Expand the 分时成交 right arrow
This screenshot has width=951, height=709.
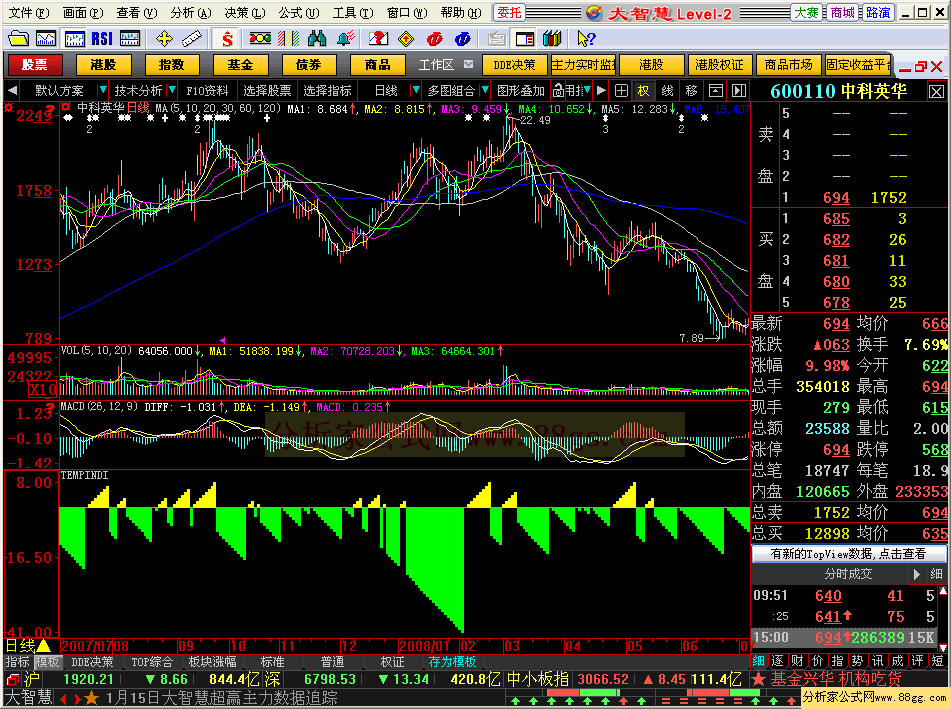pos(916,574)
